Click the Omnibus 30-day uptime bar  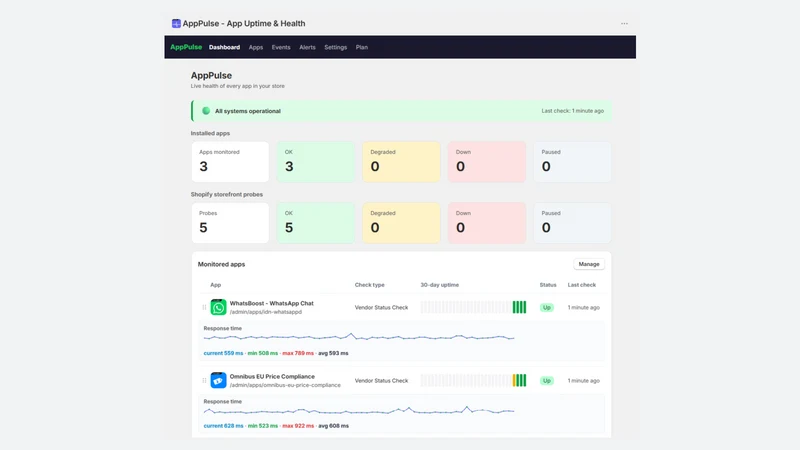(x=473, y=380)
